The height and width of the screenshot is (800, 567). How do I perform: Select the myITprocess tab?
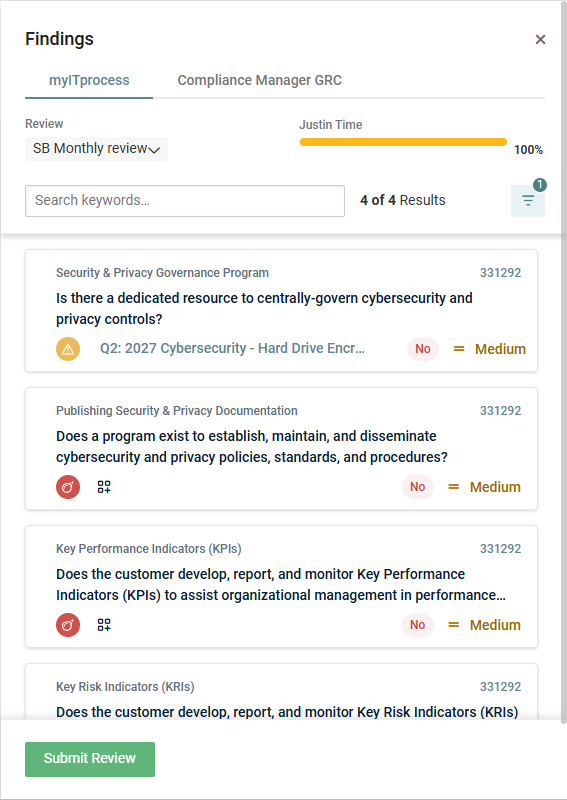coord(89,81)
